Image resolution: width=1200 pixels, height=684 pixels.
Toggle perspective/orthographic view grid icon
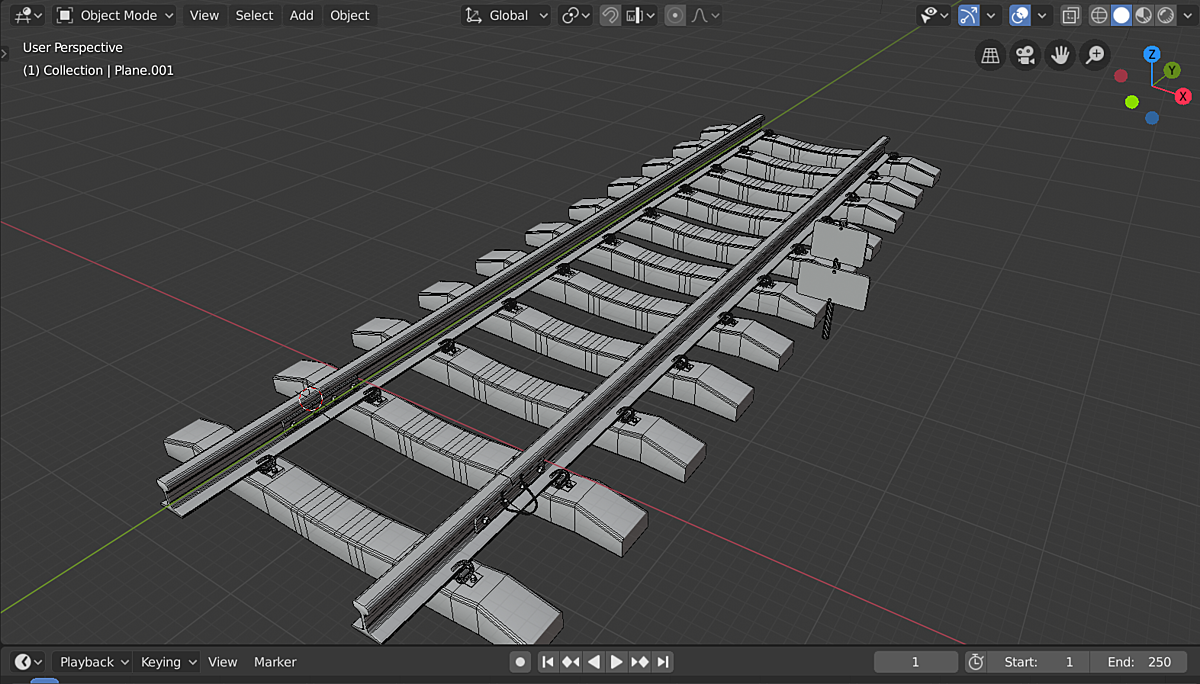pos(990,55)
